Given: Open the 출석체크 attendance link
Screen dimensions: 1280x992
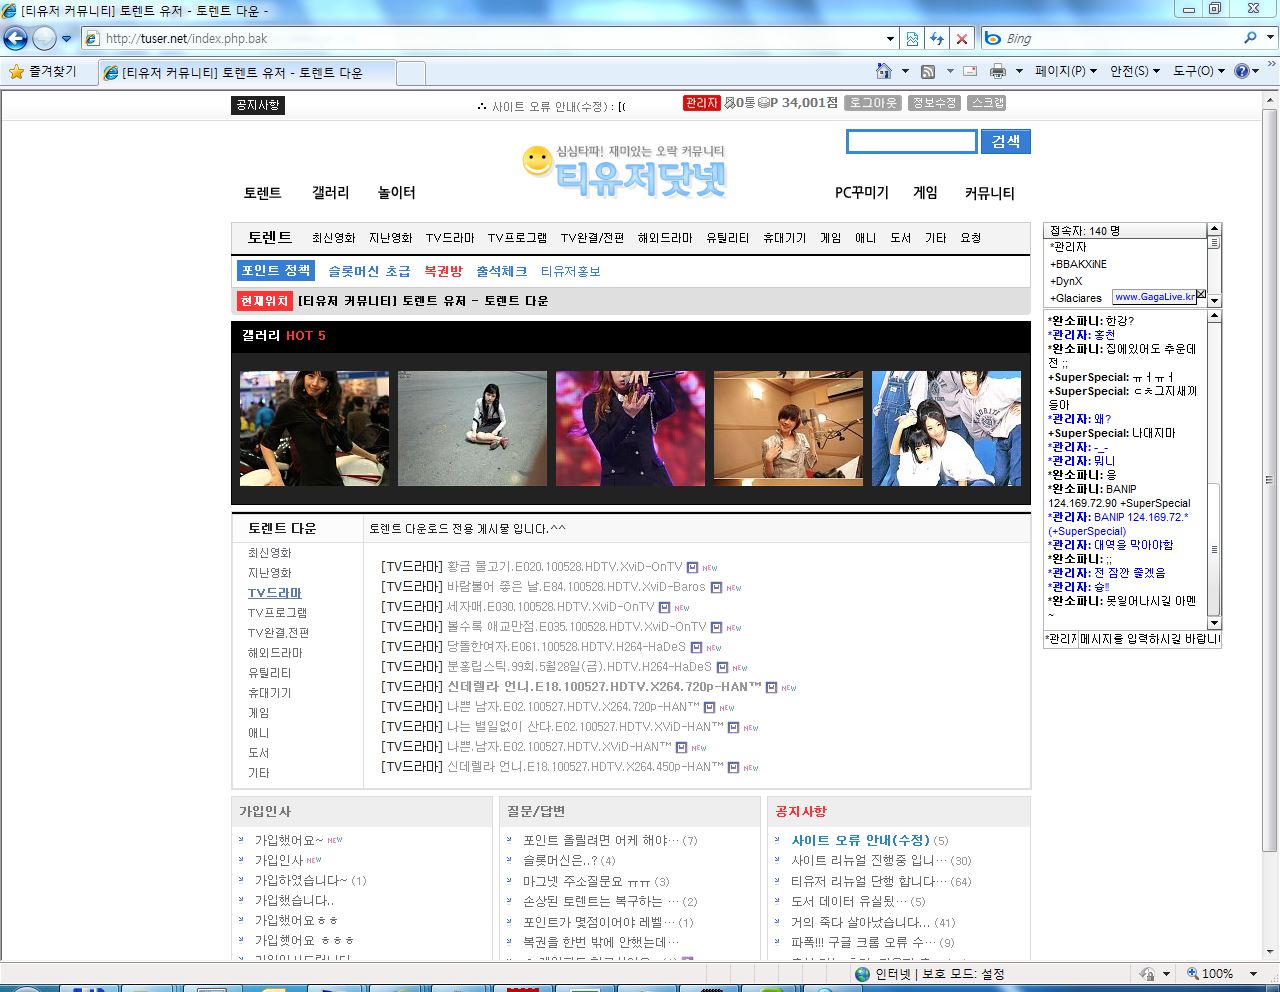Looking at the screenshot, I should coord(501,271).
